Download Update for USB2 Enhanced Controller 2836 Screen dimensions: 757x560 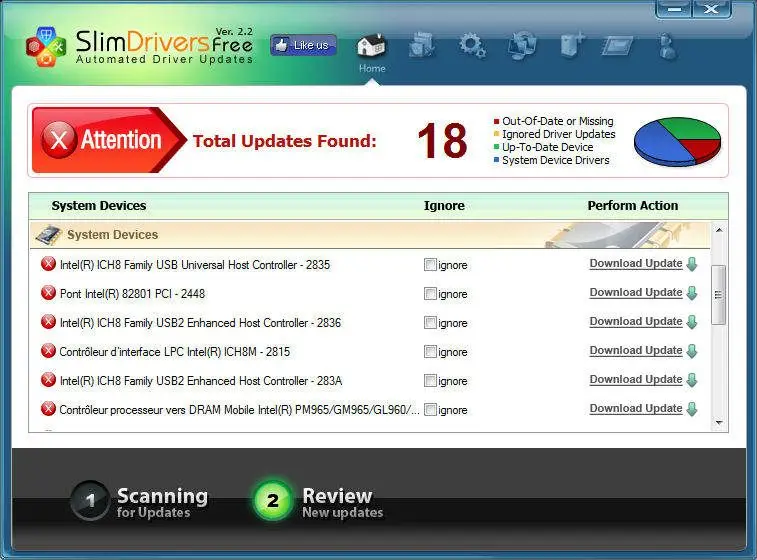click(x=636, y=322)
